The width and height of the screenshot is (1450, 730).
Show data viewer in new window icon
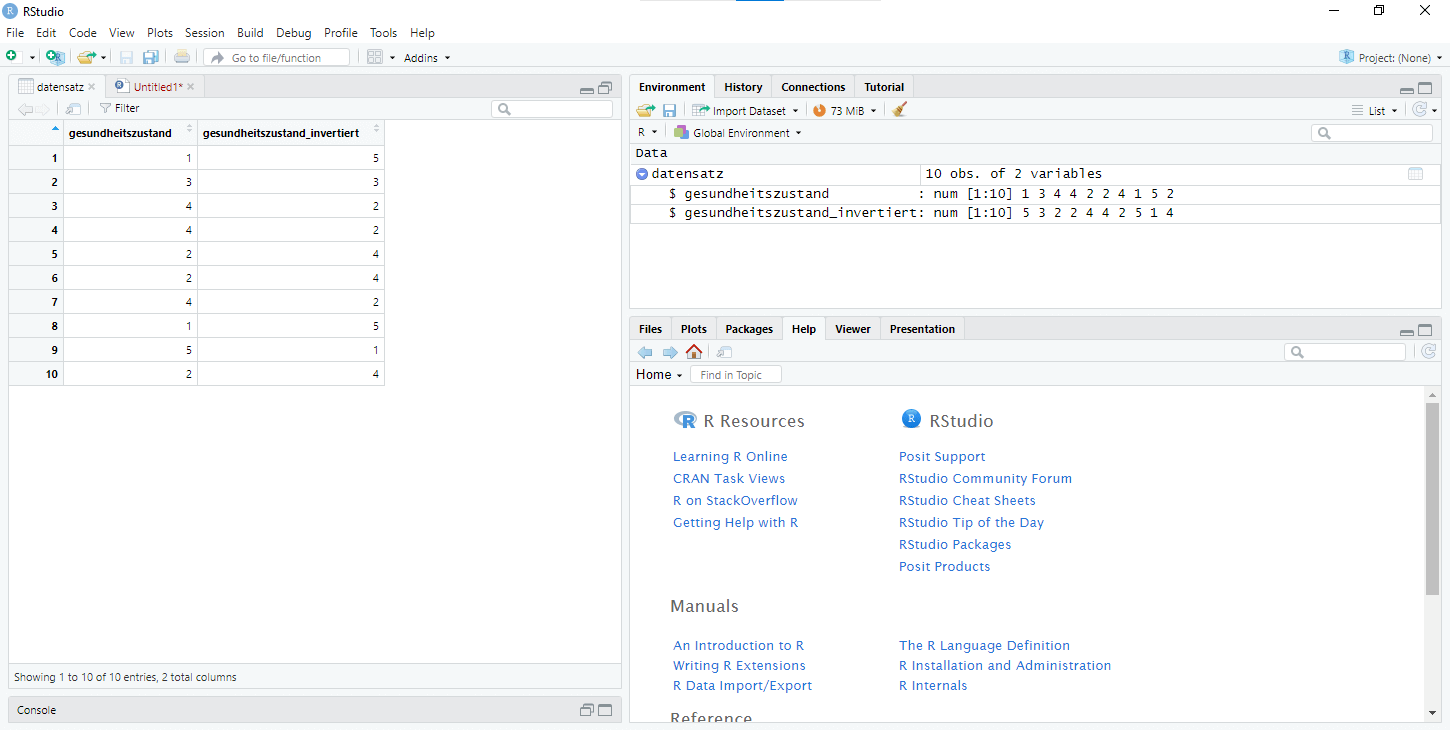[73, 108]
